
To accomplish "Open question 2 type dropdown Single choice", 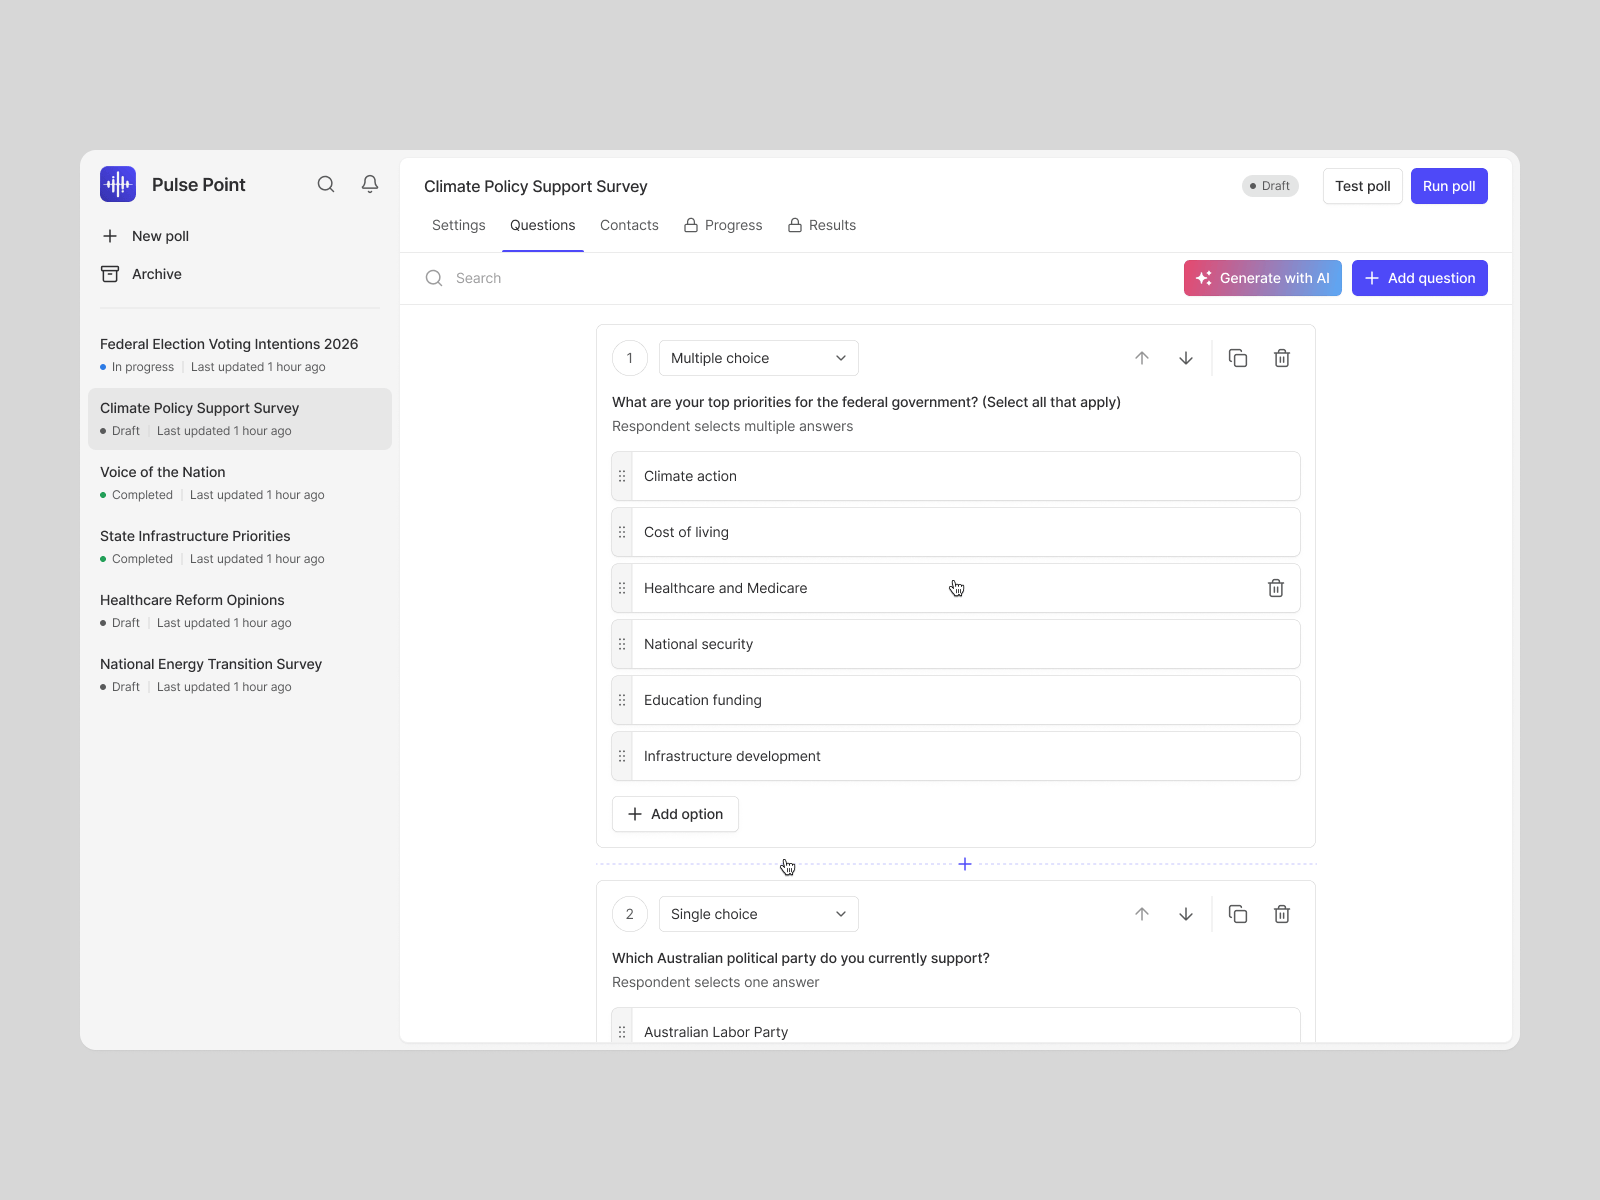I will [x=759, y=914].
